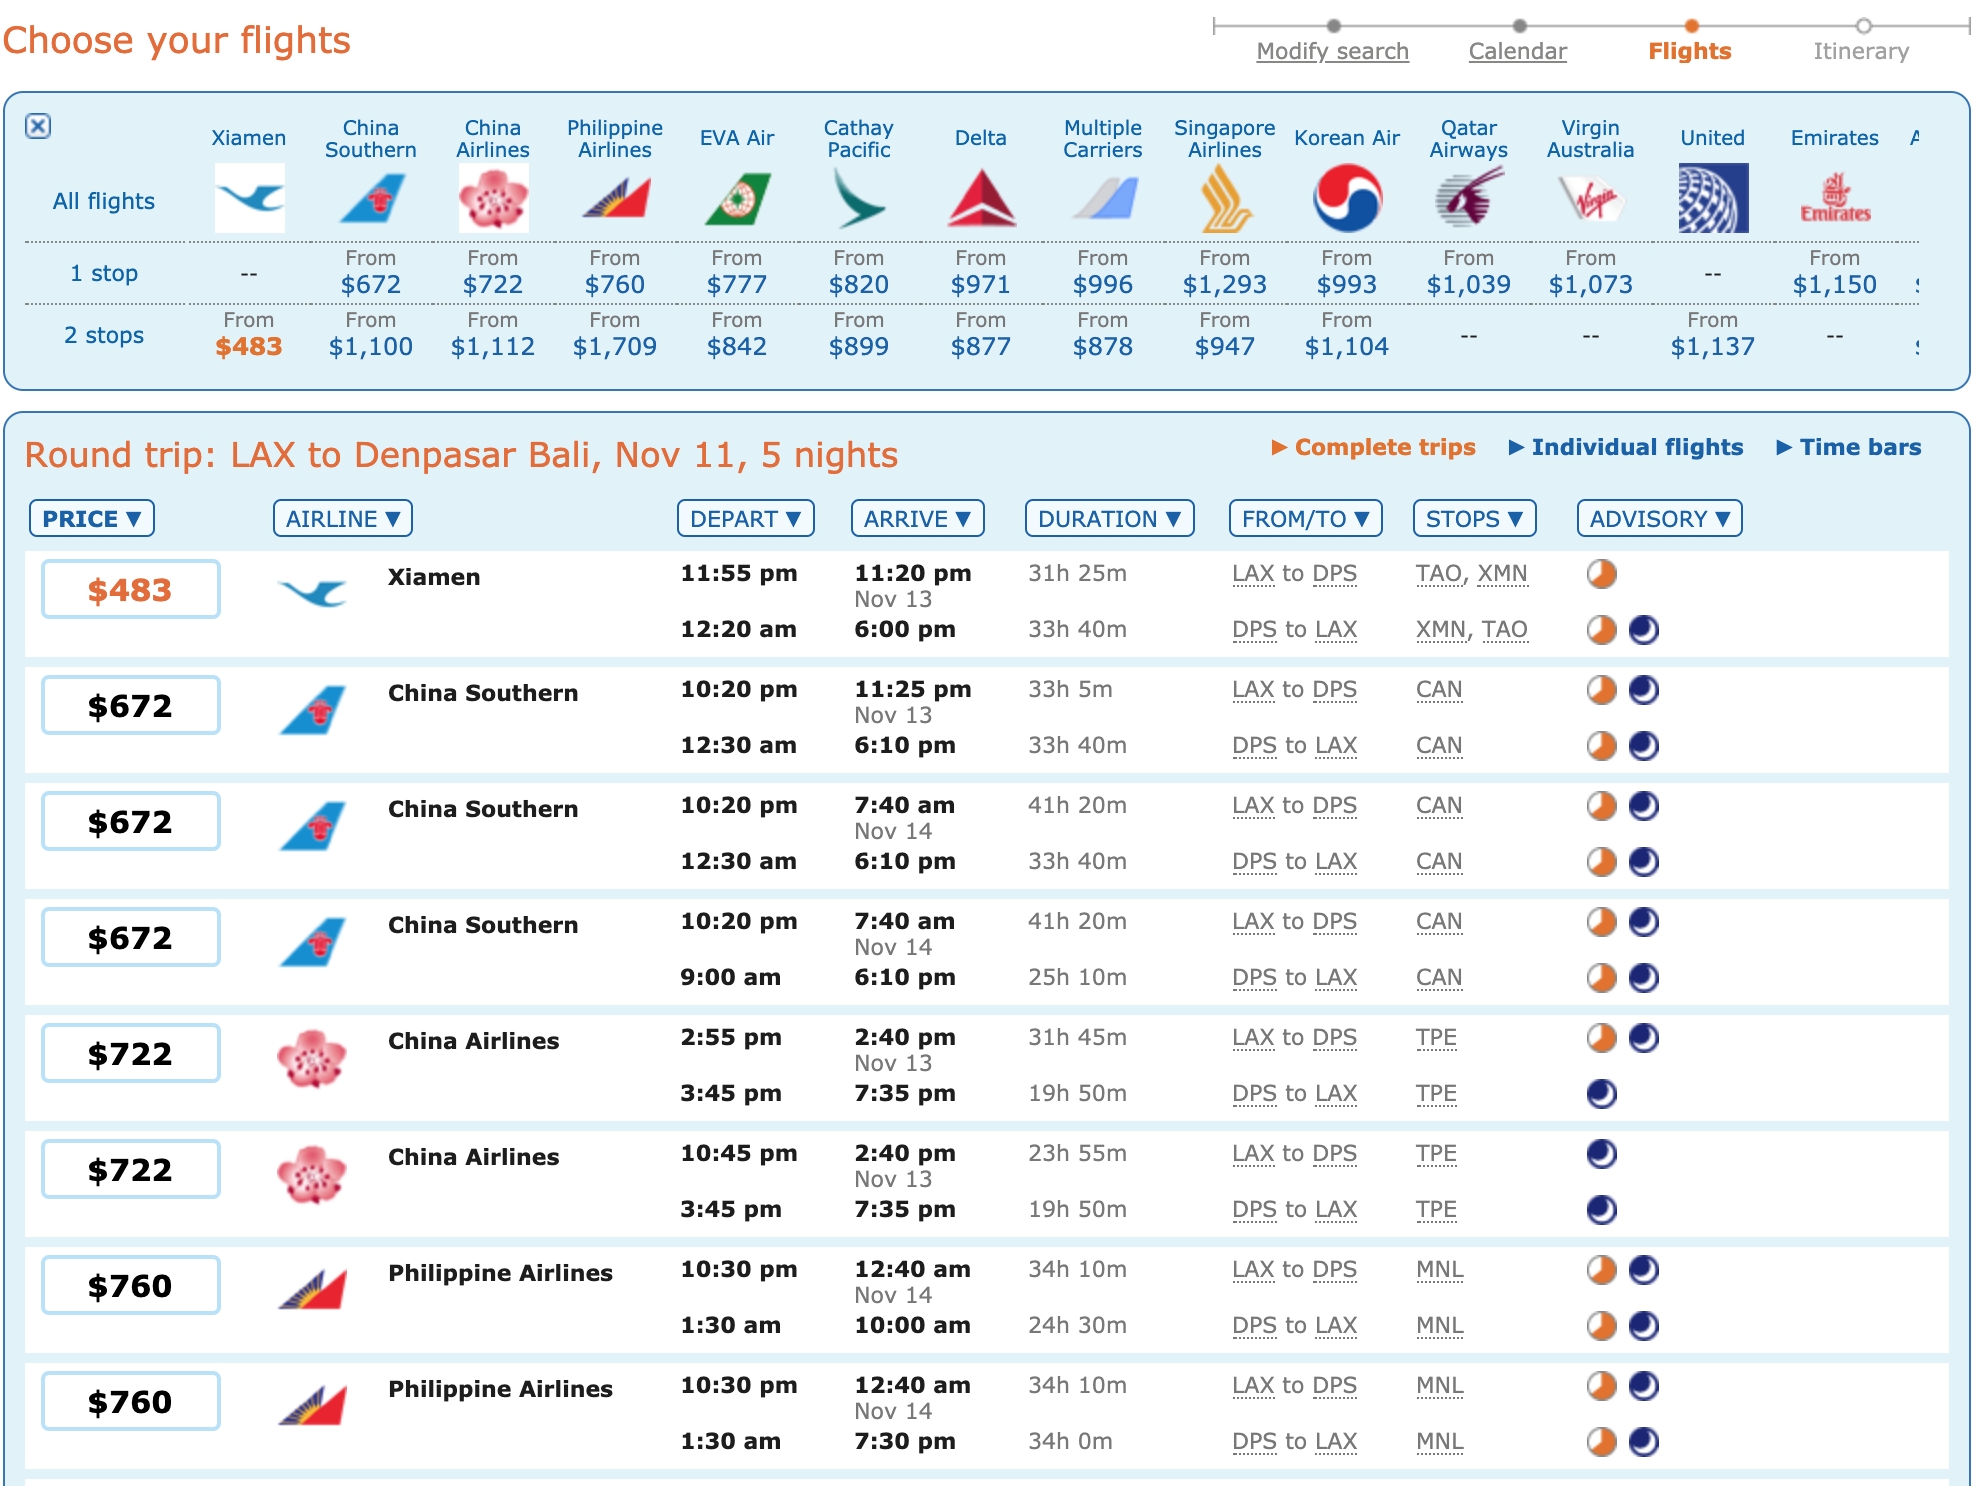Select $672 fare with 9:00 am return departure
1975x1486 pixels.
coord(131,937)
